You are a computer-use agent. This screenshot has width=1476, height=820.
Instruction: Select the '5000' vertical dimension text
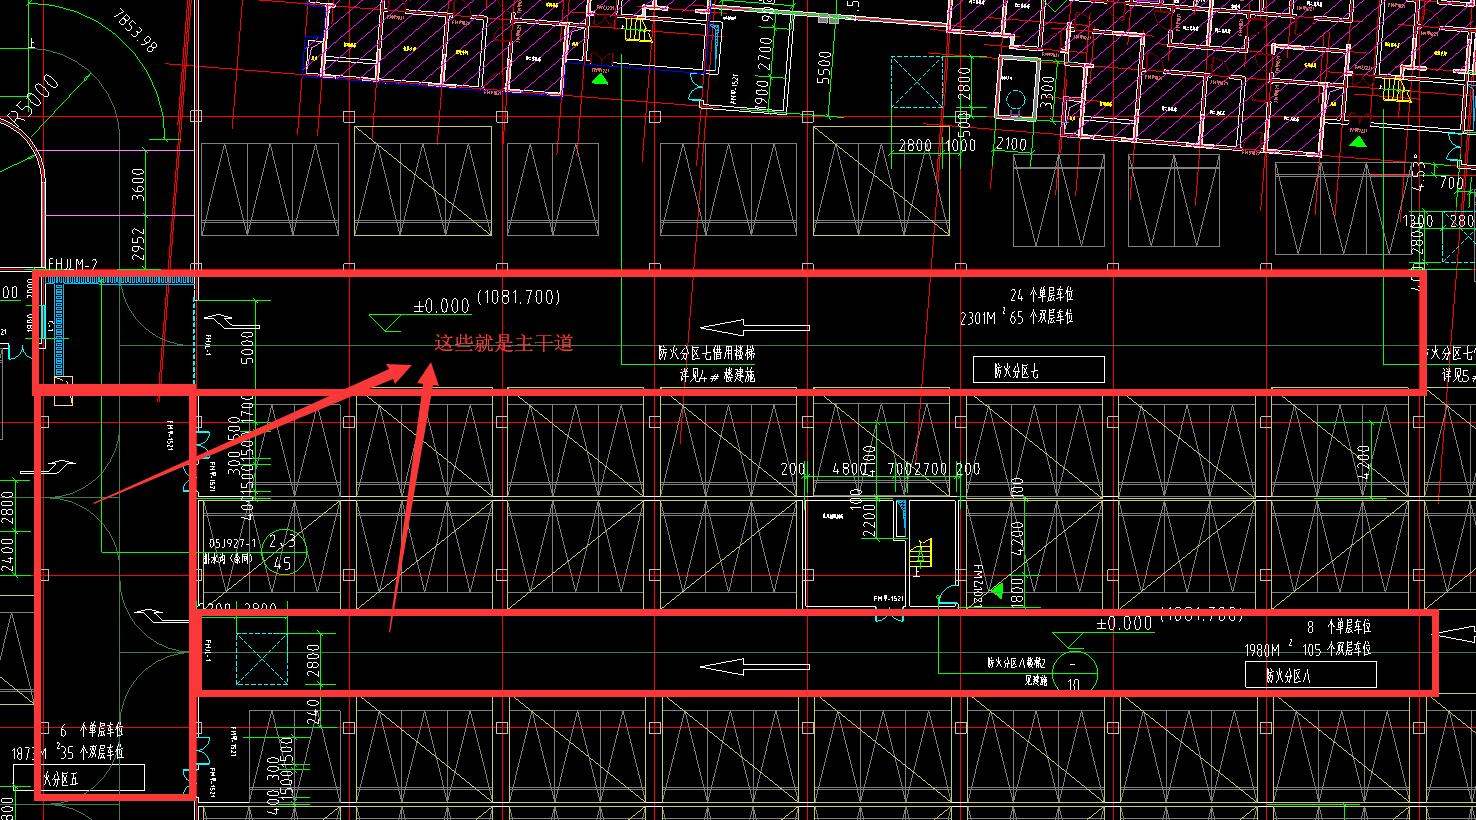point(248,348)
